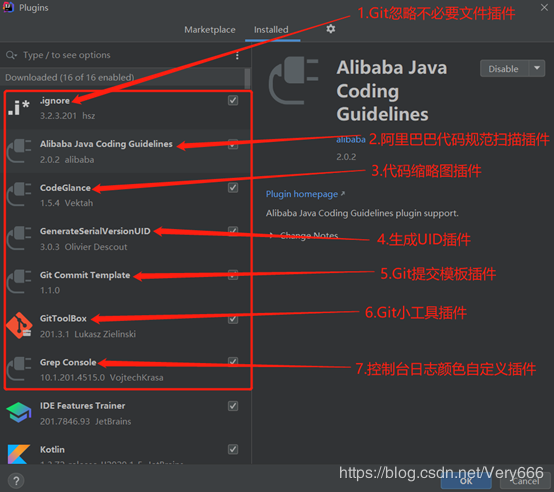Click the CodeGlance plugin icon
The height and width of the screenshot is (492, 554).
(x=19, y=194)
